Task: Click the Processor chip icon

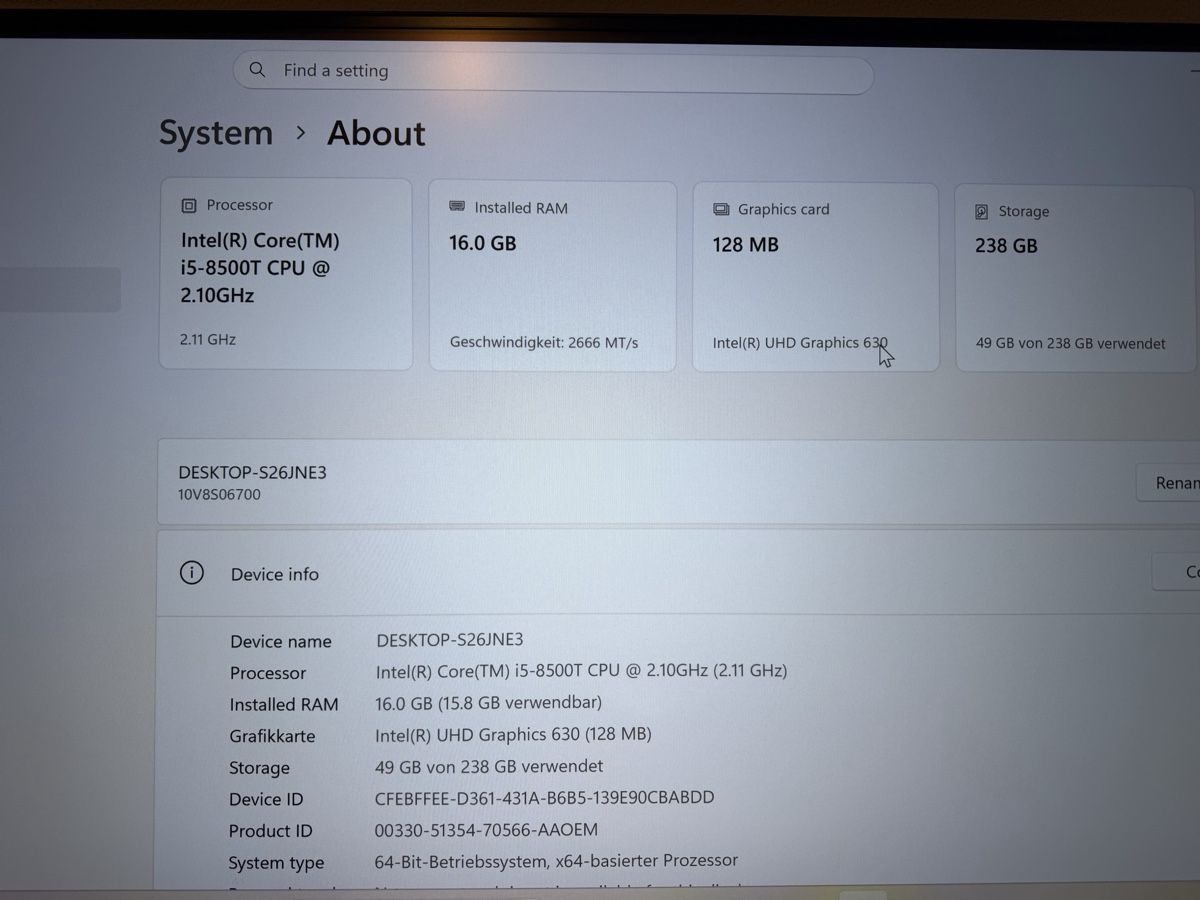Action: 189,206
